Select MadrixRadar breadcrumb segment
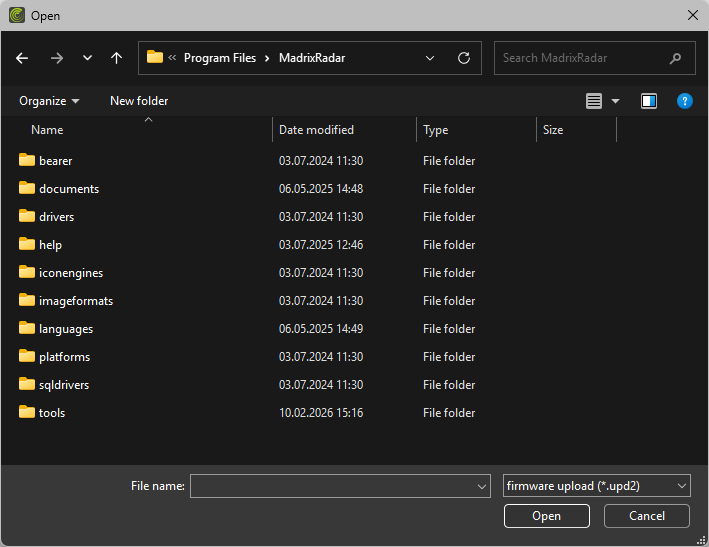This screenshot has height=547, width=709. (x=312, y=58)
